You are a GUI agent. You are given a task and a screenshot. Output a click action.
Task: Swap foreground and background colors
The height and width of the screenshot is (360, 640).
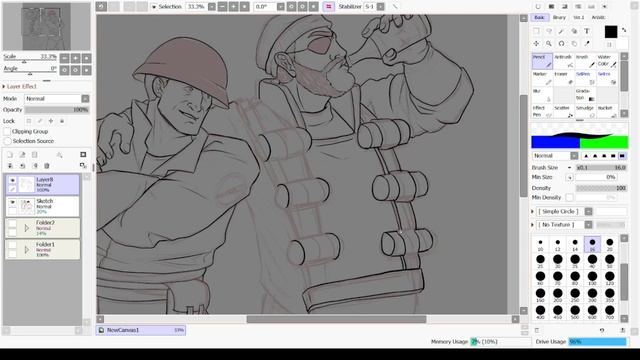pyautogui.click(x=624, y=30)
